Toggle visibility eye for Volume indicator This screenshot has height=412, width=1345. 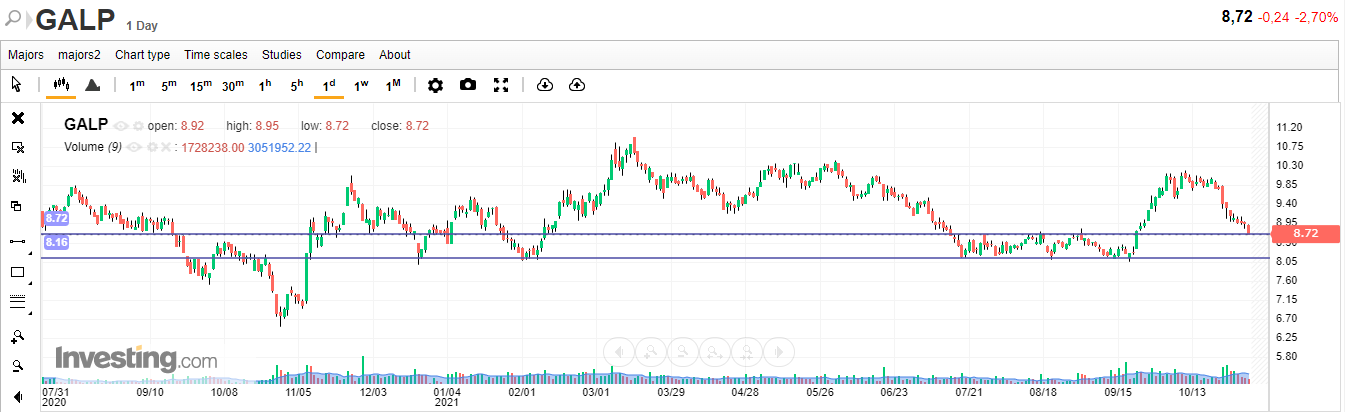[x=134, y=147]
